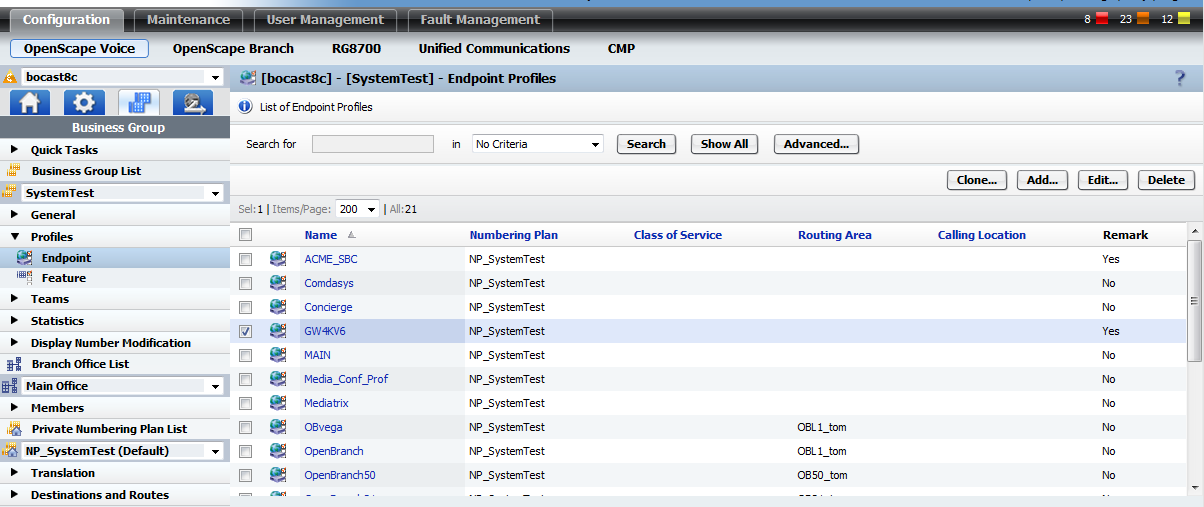Open the CMP menu

click(621, 48)
